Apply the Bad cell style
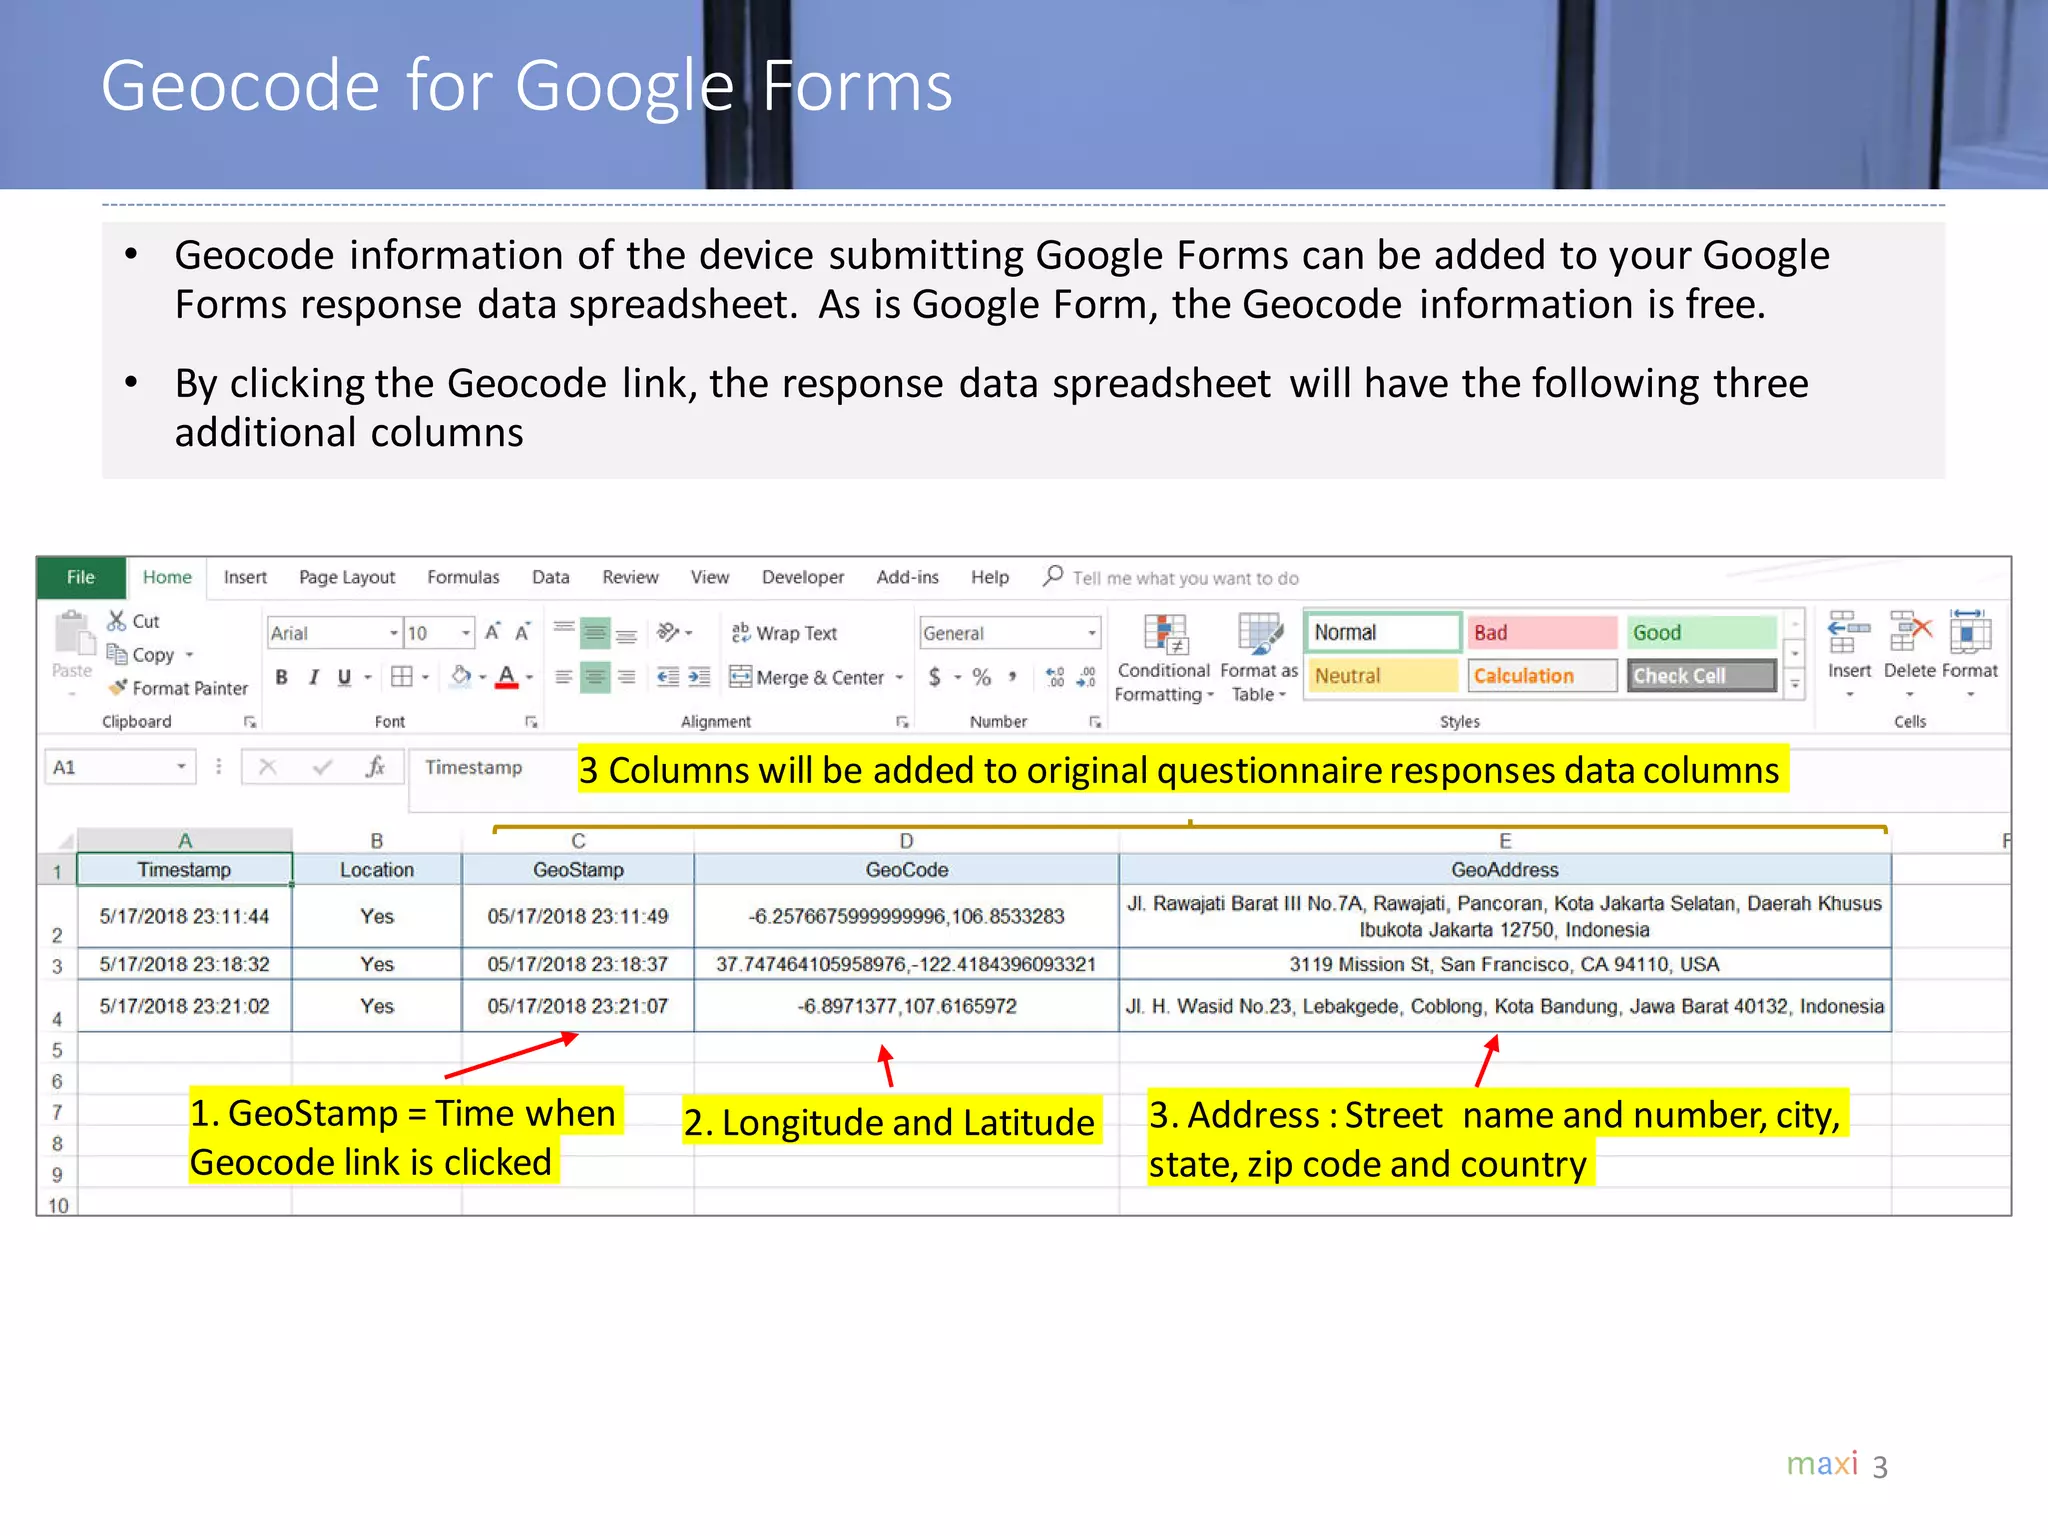The width and height of the screenshot is (2048, 1536). tap(1542, 632)
